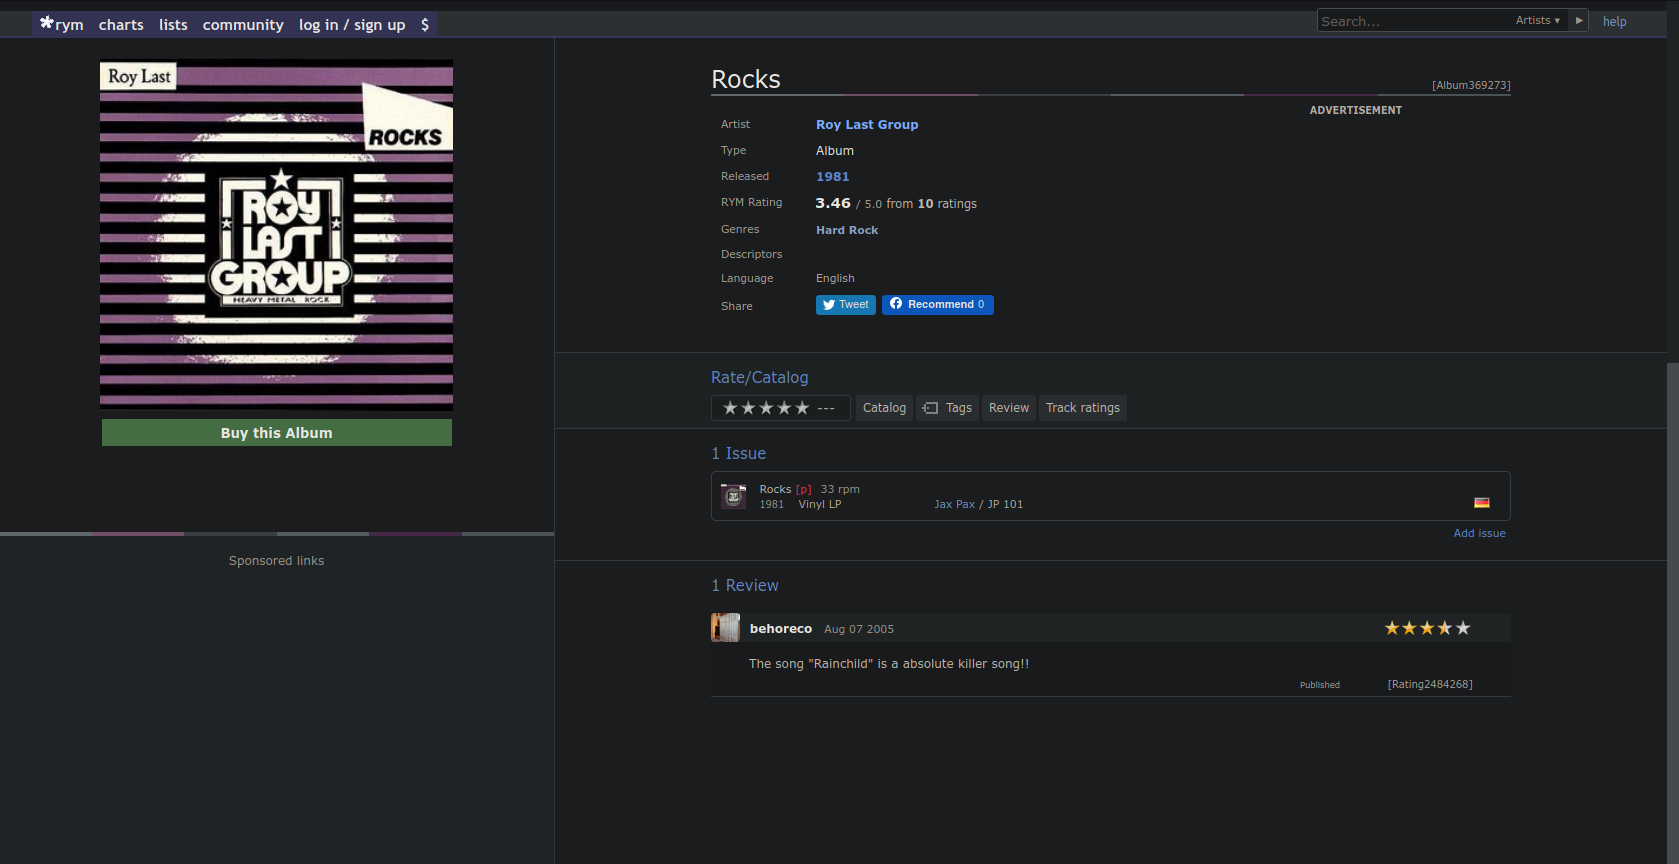The width and height of the screenshot is (1679, 864).
Task: Click the JP 101 catalog number
Action: tap(1005, 504)
